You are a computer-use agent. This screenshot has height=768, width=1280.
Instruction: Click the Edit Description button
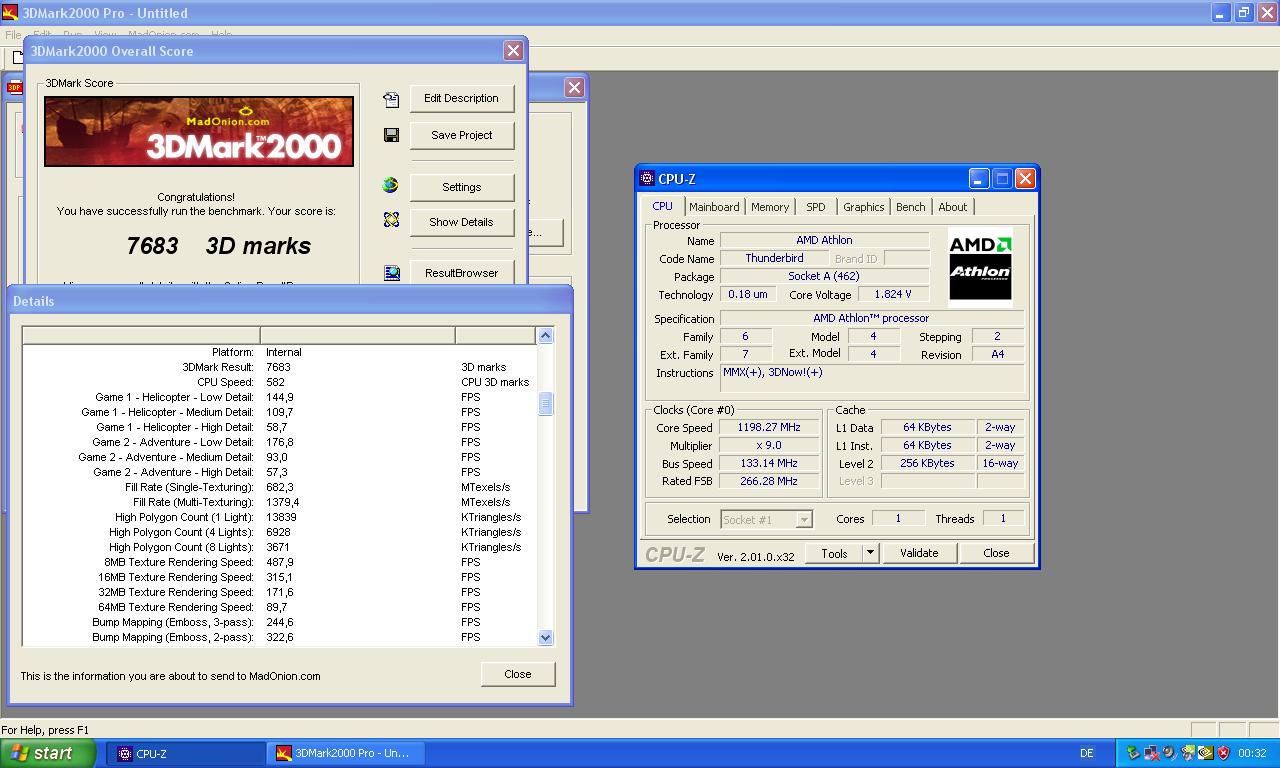coord(461,98)
